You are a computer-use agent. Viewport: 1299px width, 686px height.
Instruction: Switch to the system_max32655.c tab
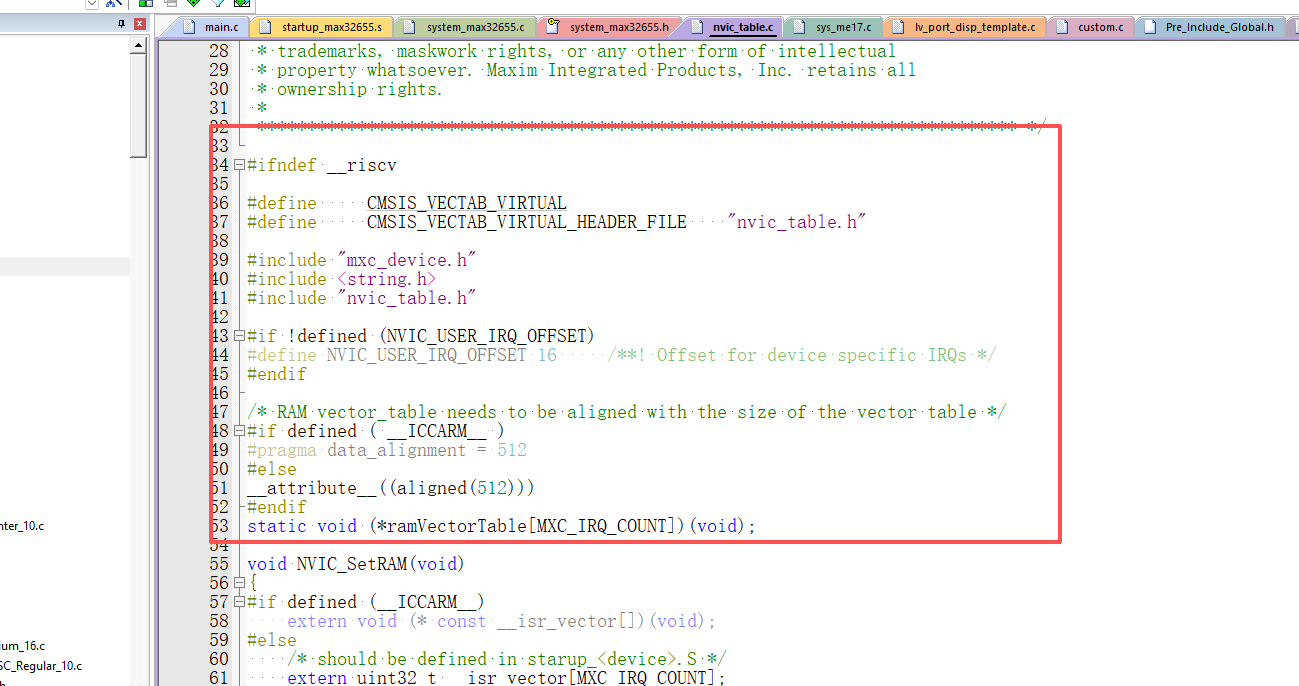click(x=465, y=27)
